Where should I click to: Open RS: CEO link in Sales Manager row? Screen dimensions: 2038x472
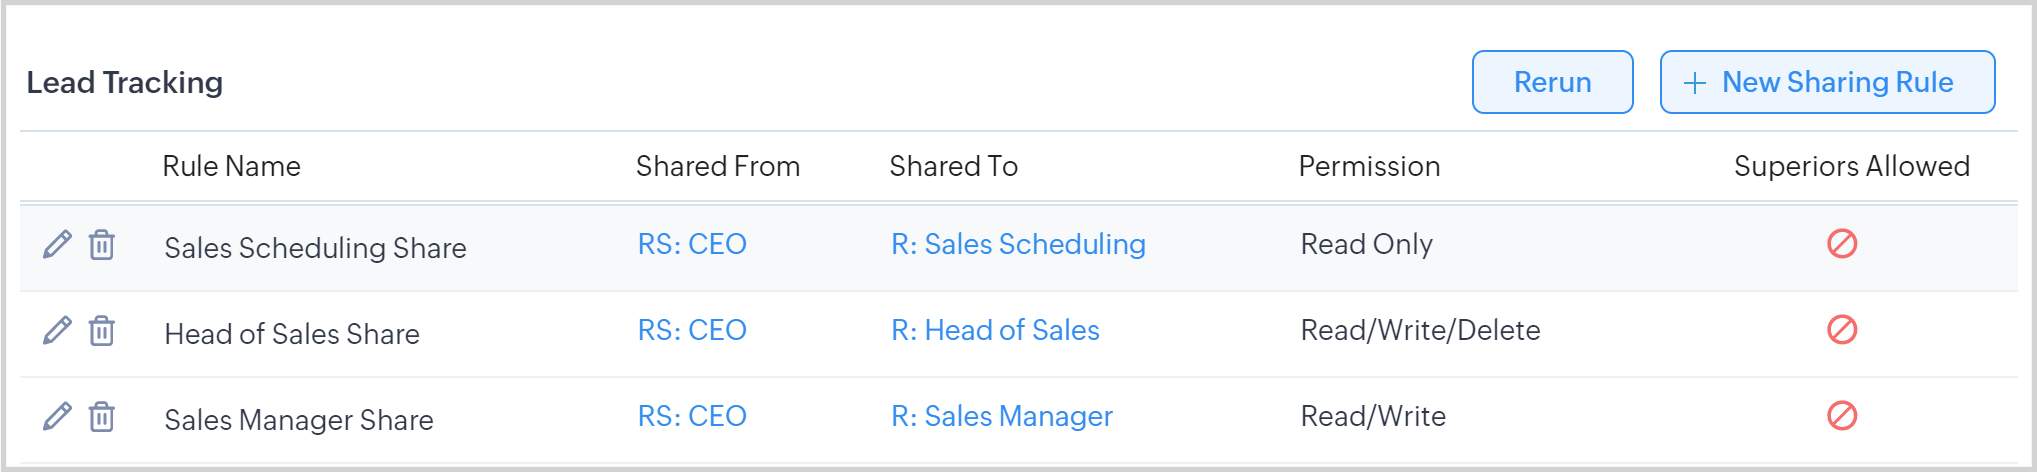point(692,416)
